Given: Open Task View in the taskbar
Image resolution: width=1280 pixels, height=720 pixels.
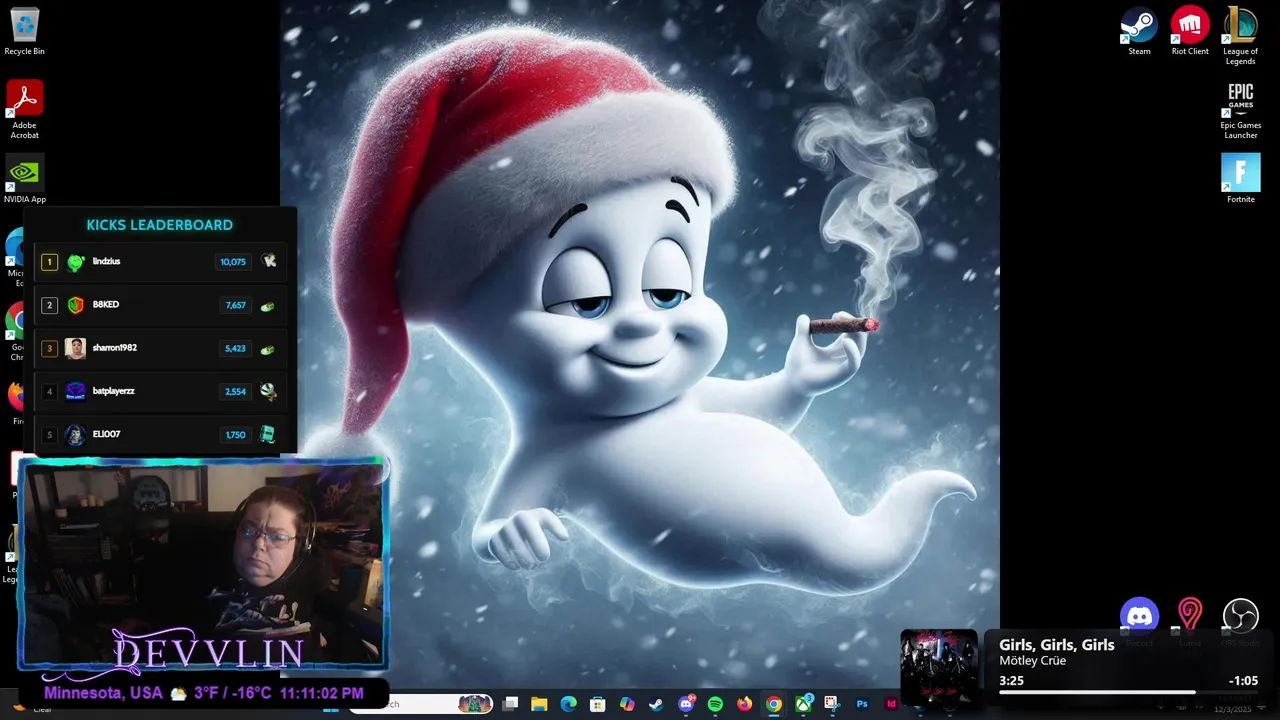Looking at the screenshot, I should click(510, 704).
